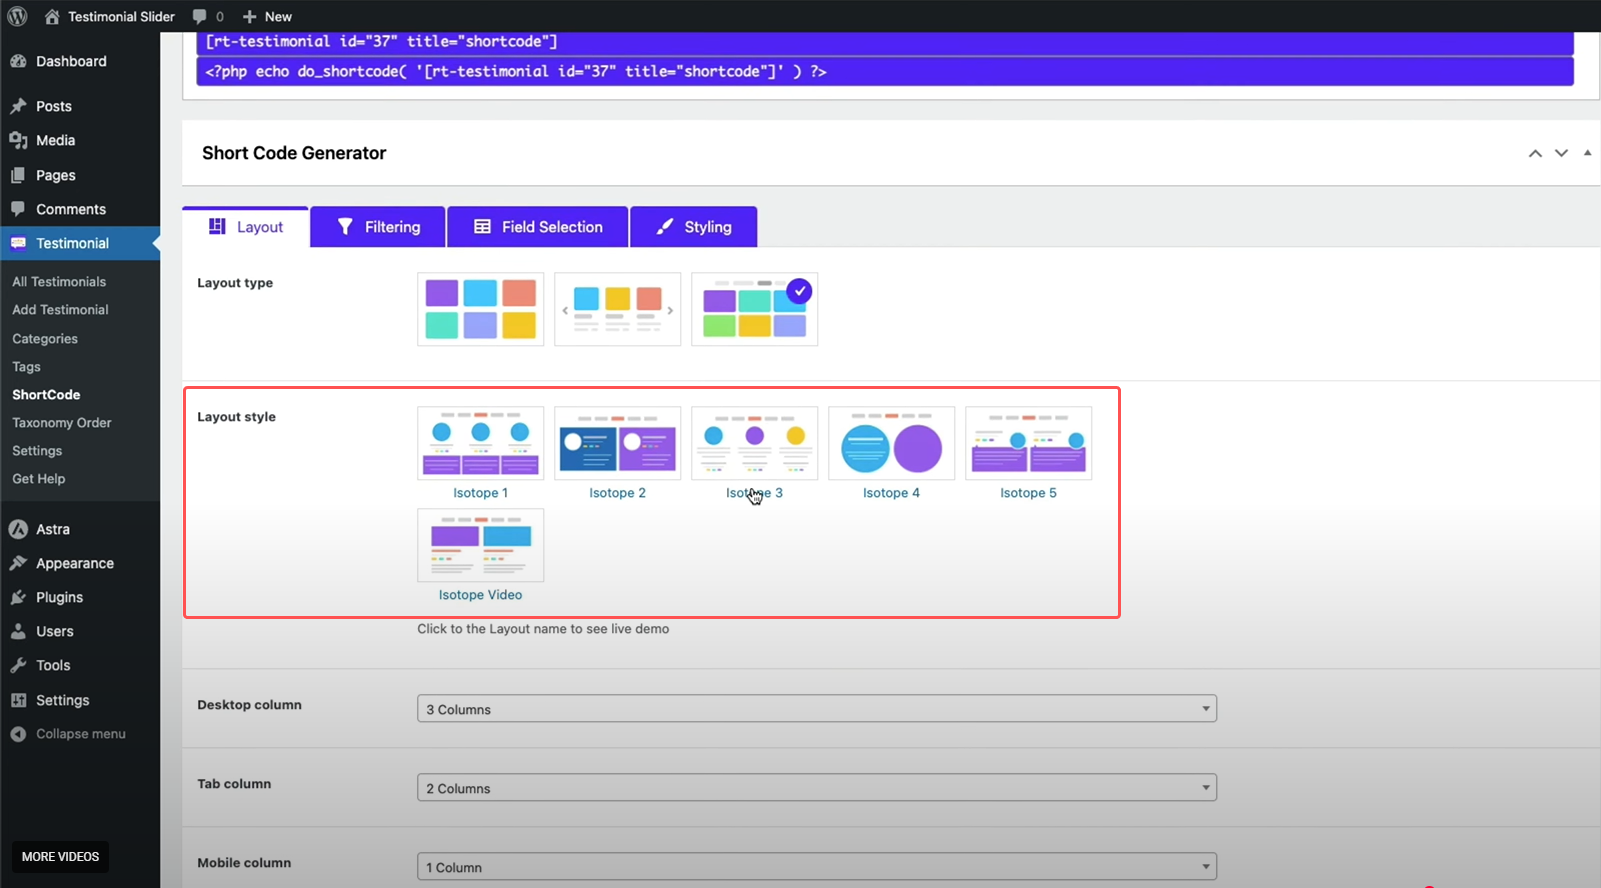Collapse the Short Code Generator panel

pyautogui.click(x=1587, y=153)
